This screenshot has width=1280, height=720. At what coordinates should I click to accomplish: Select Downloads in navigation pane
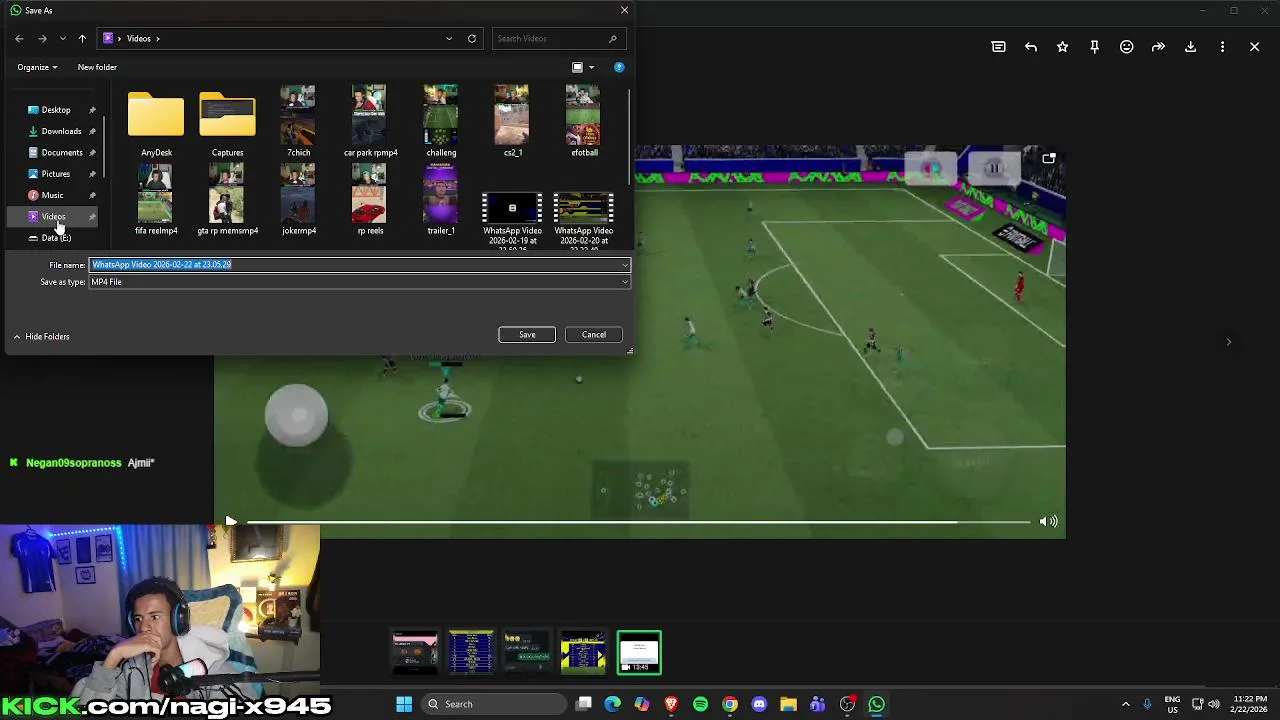point(61,131)
